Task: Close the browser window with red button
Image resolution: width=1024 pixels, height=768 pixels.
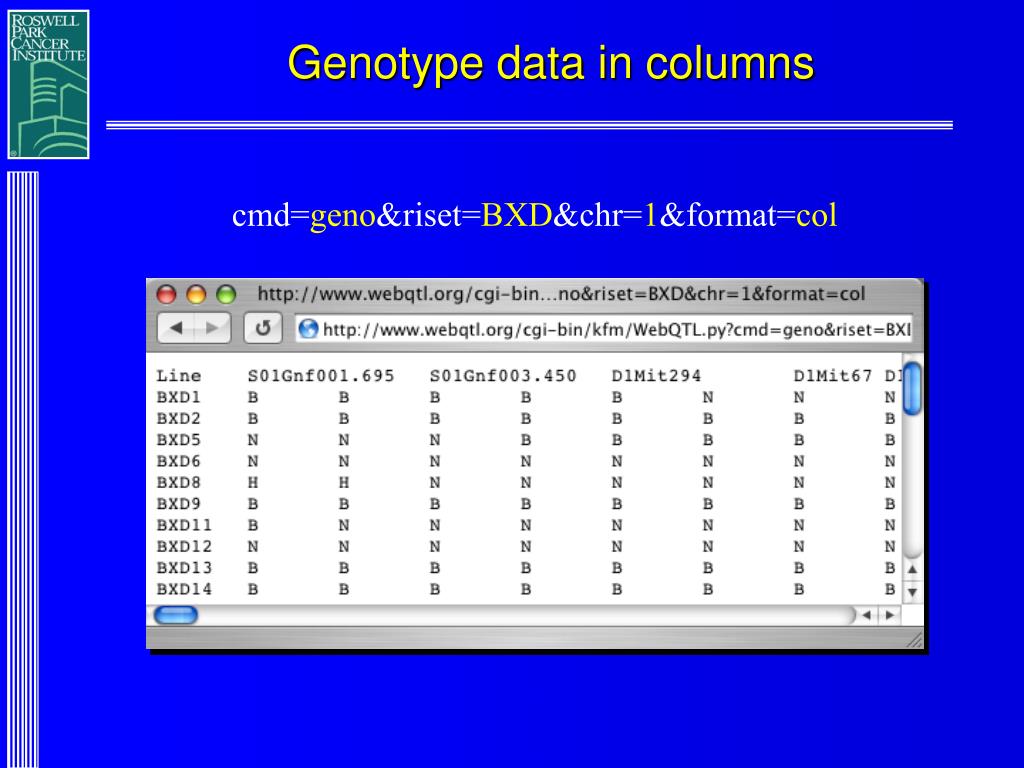Action: click(167, 295)
